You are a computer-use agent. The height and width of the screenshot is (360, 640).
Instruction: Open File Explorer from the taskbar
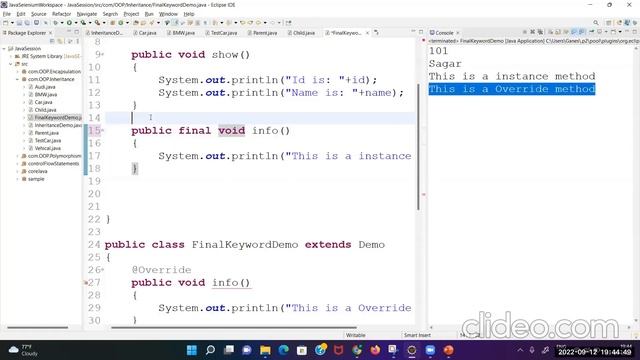(265, 350)
